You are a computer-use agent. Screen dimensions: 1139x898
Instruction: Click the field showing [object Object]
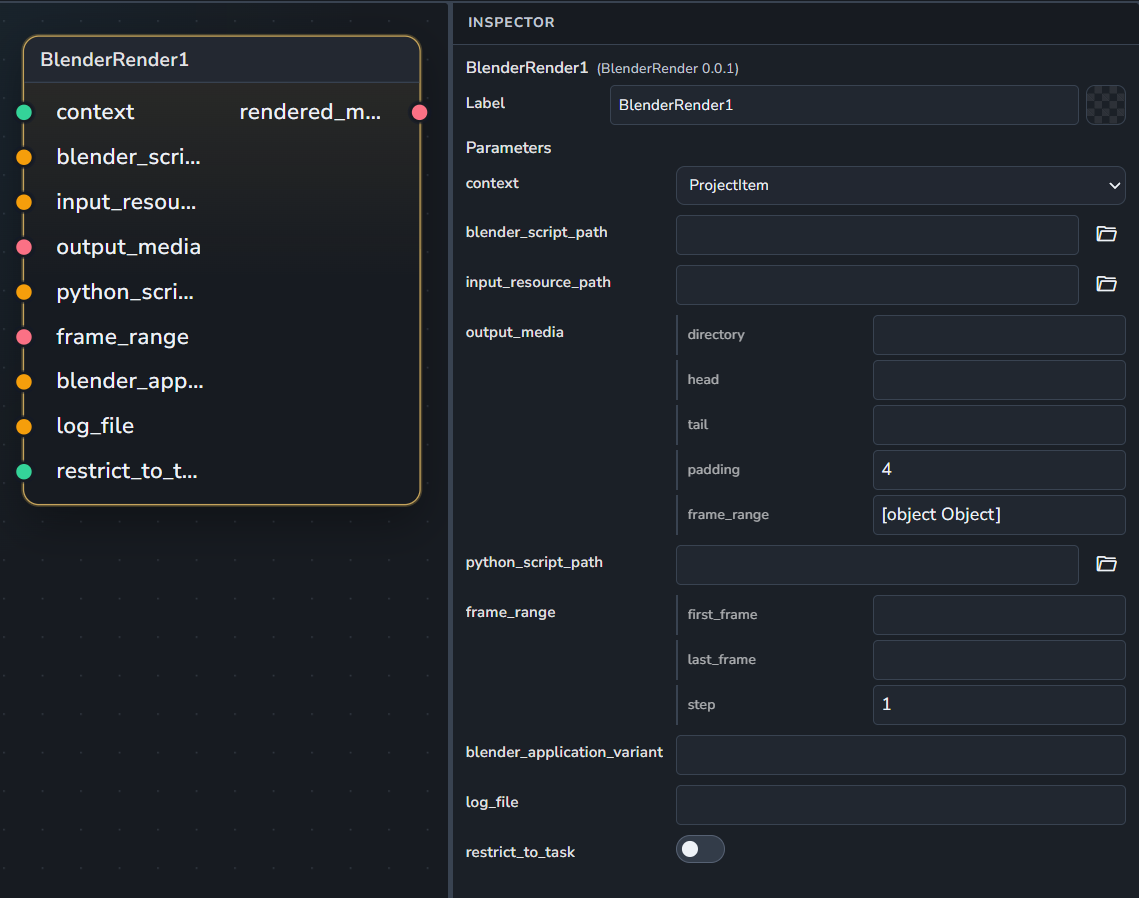pyautogui.click(x=999, y=515)
